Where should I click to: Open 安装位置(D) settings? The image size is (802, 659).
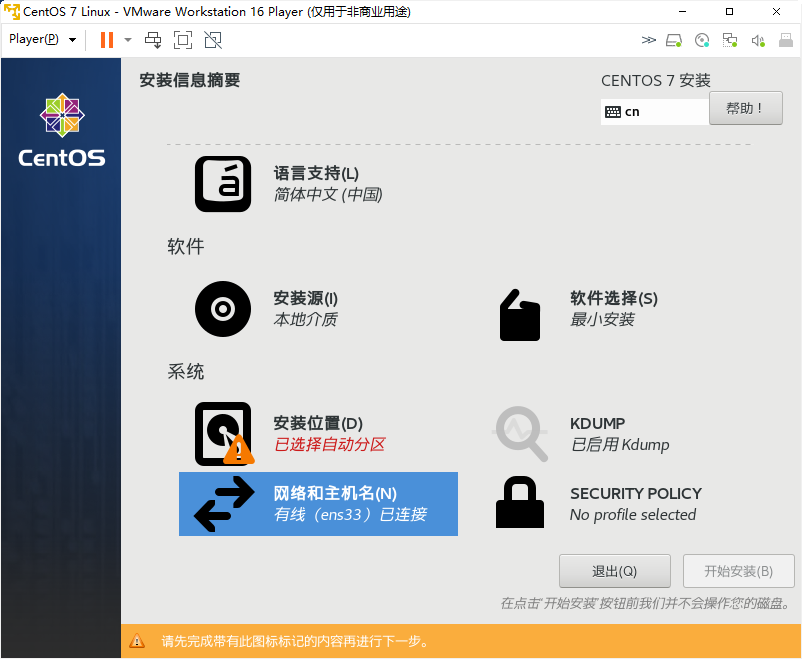[x=318, y=423]
